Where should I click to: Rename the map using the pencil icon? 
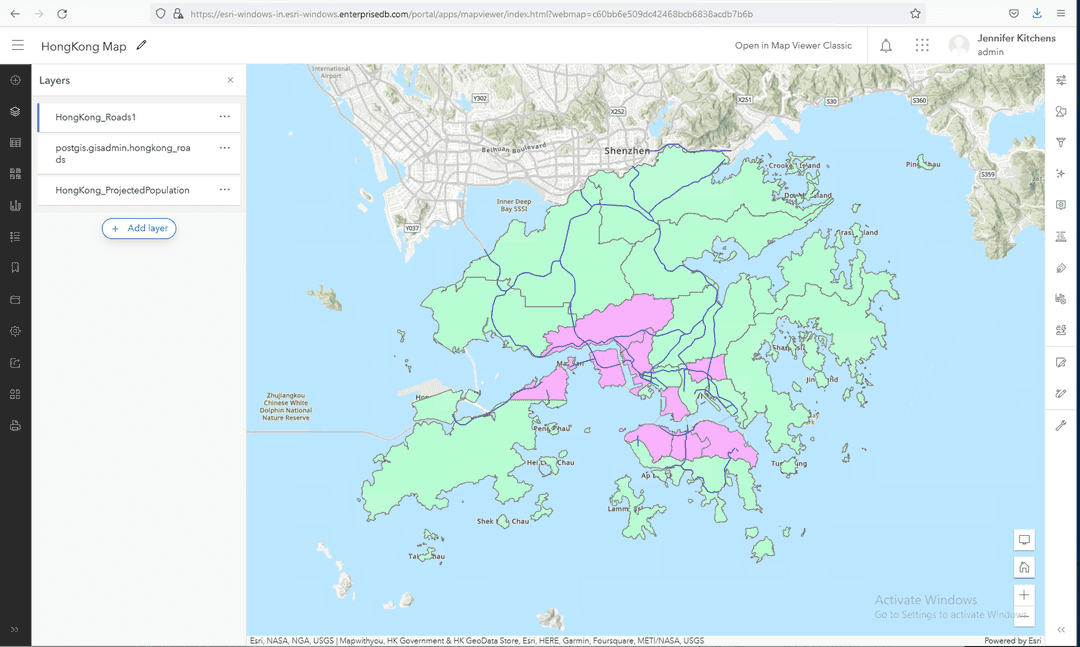pyautogui.click(x=141, y=45)
